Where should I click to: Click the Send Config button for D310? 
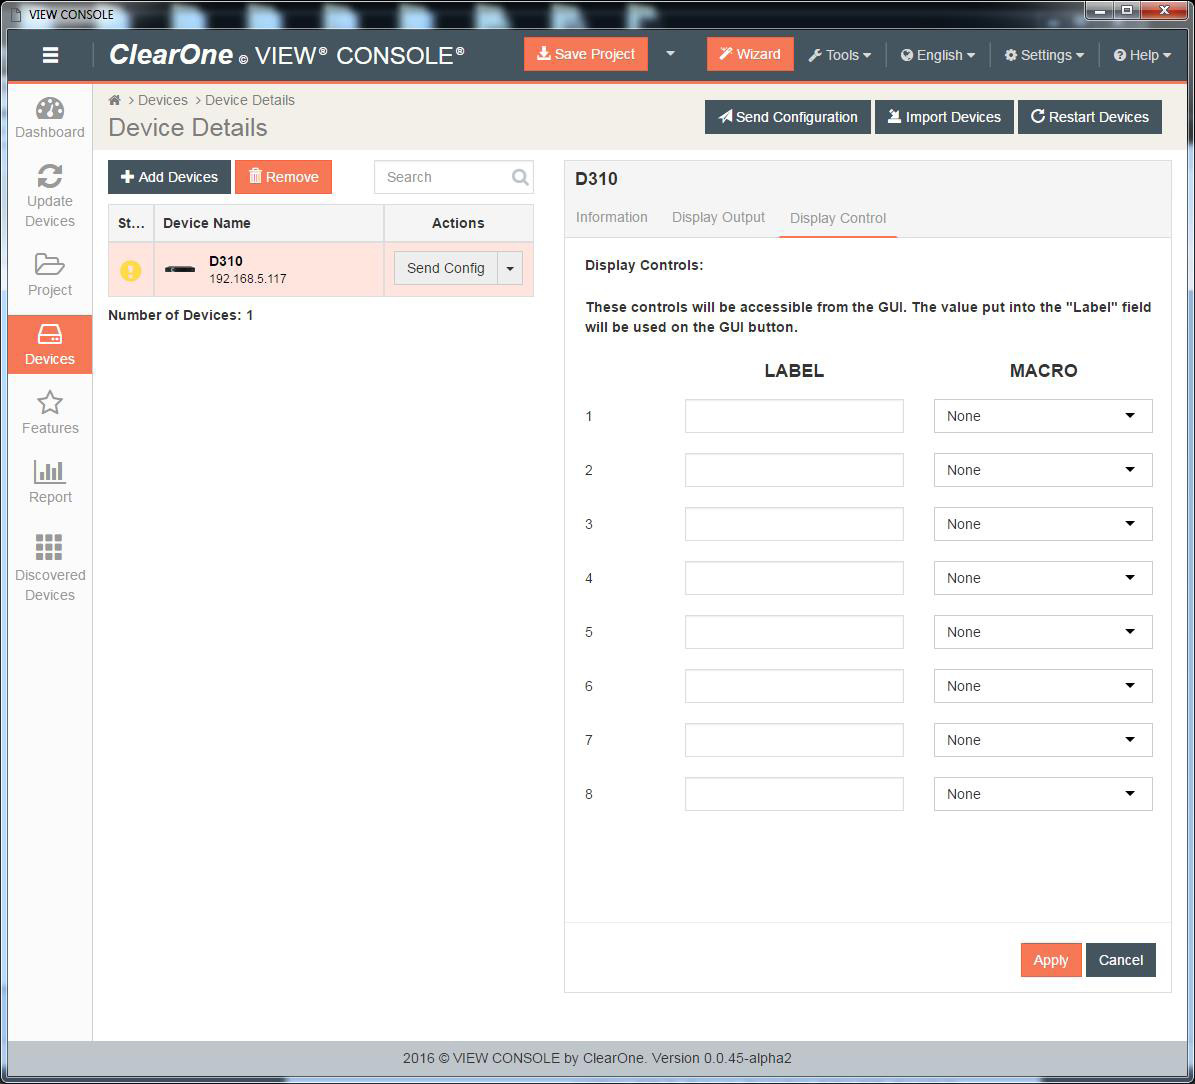(445, 268)
